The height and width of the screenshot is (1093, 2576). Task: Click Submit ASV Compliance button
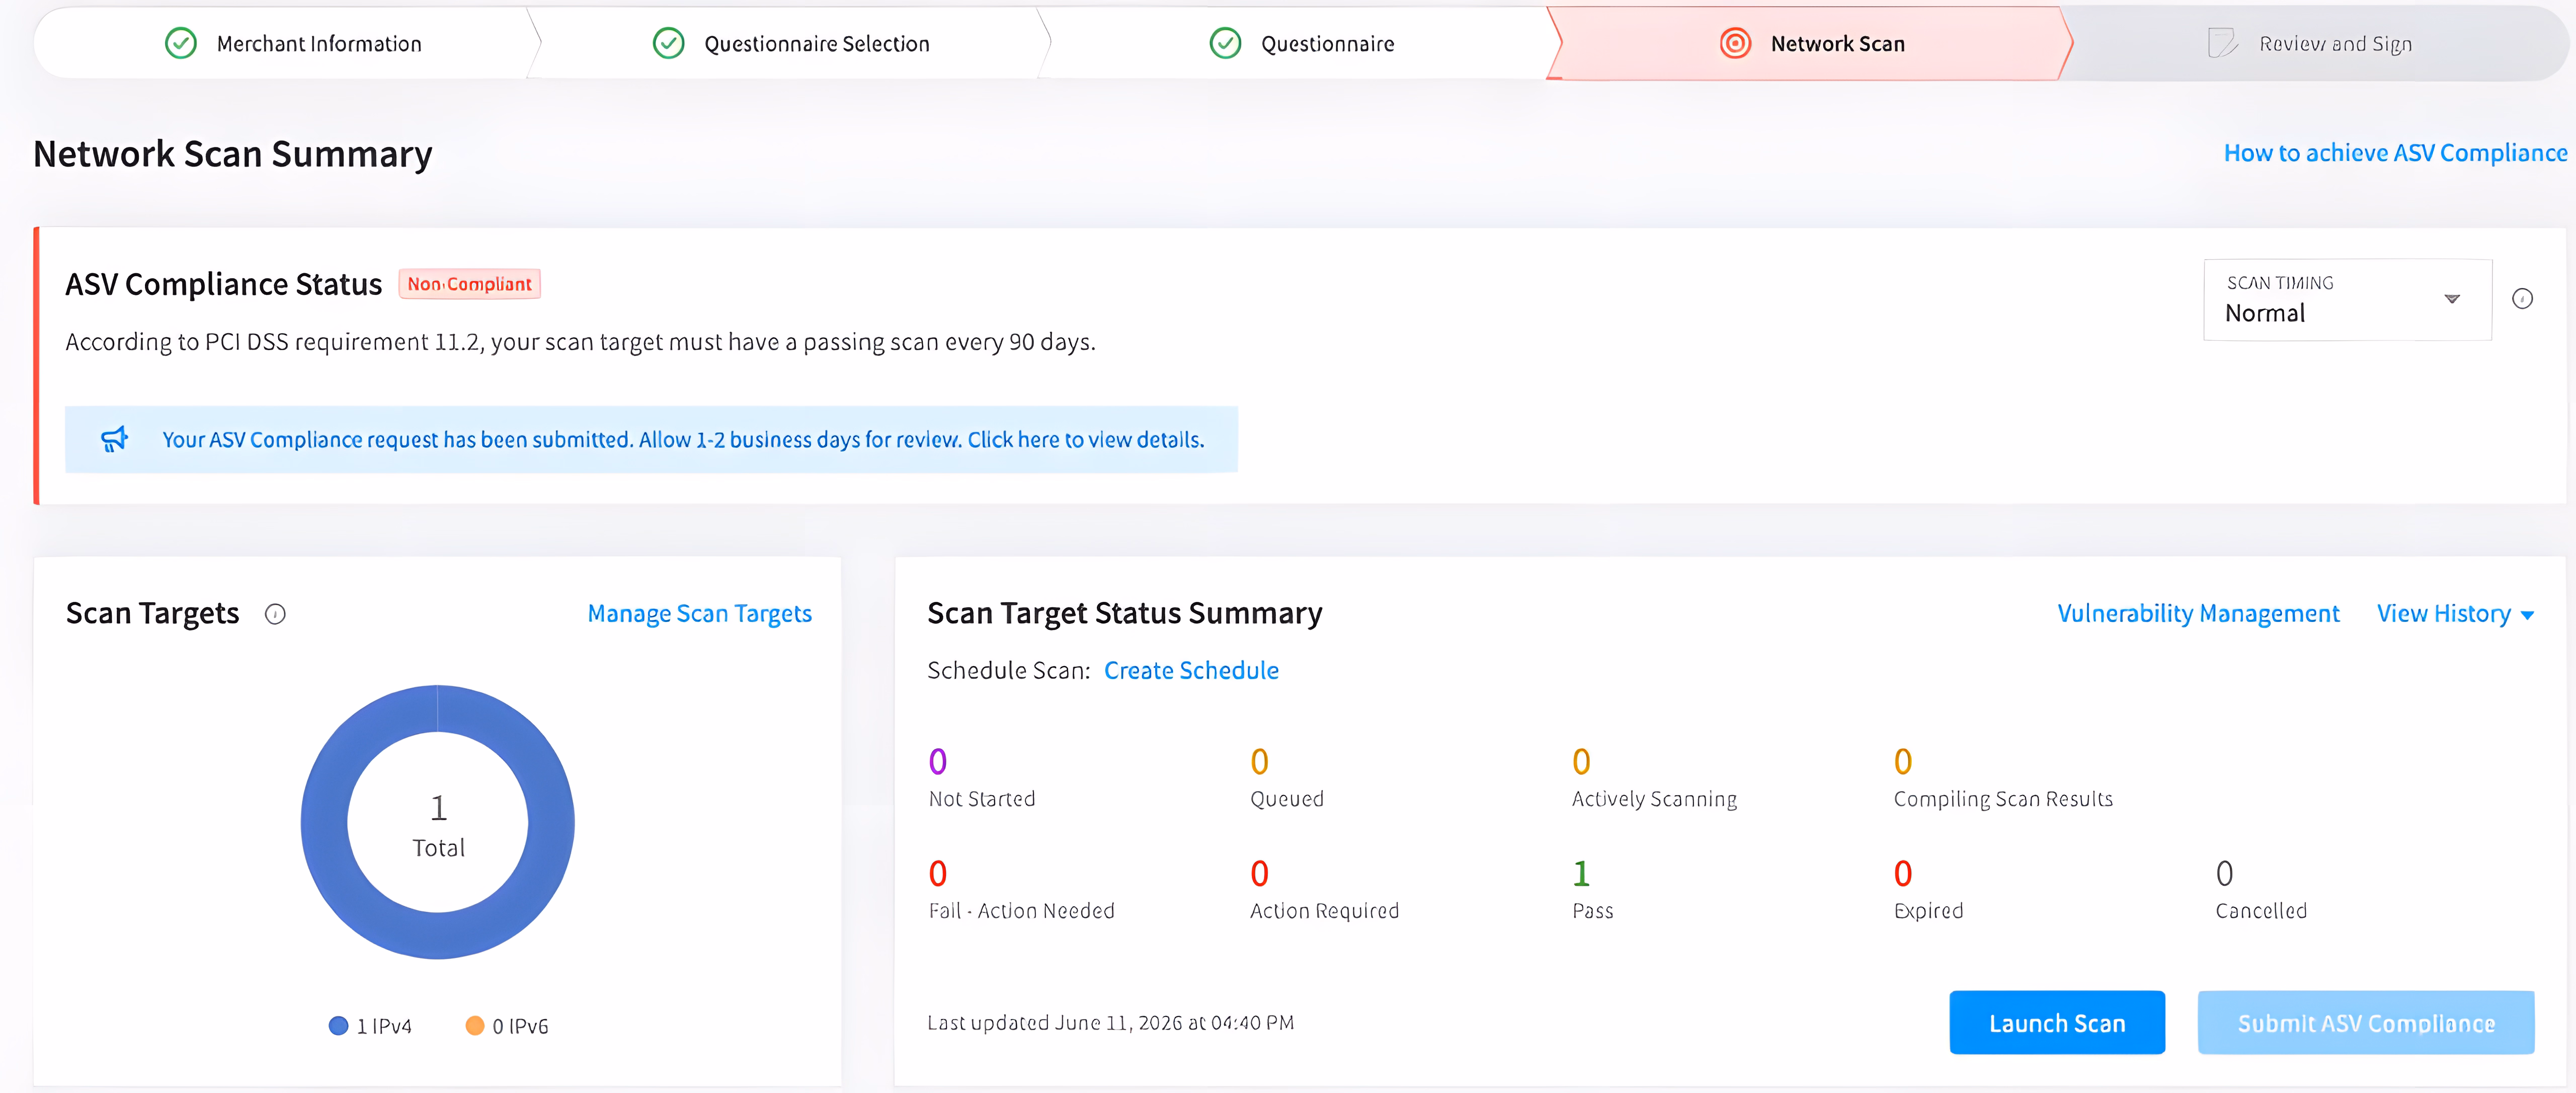[x=2366, y=1023]
